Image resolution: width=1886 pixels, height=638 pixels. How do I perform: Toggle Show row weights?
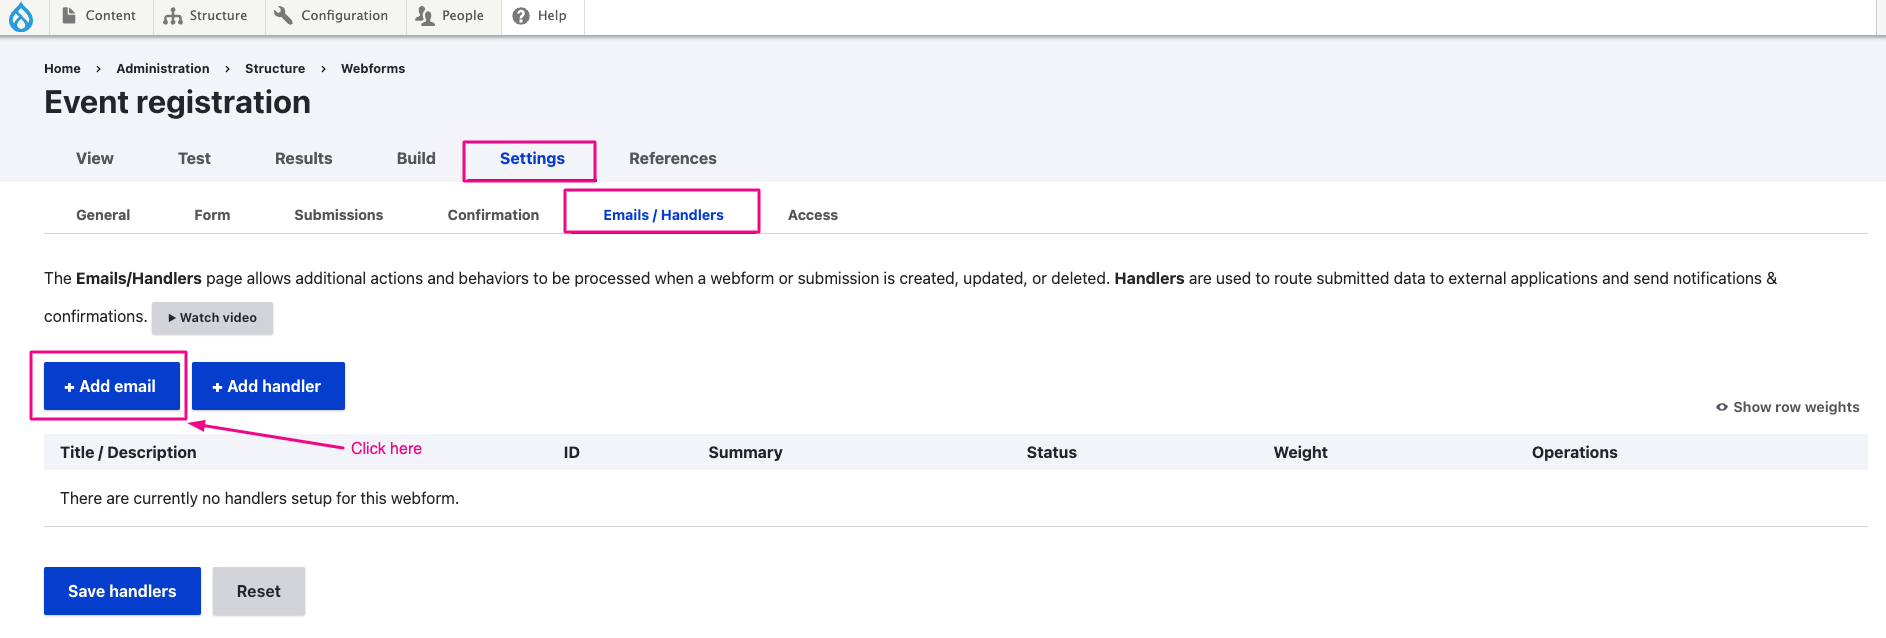coord(1788,407)
